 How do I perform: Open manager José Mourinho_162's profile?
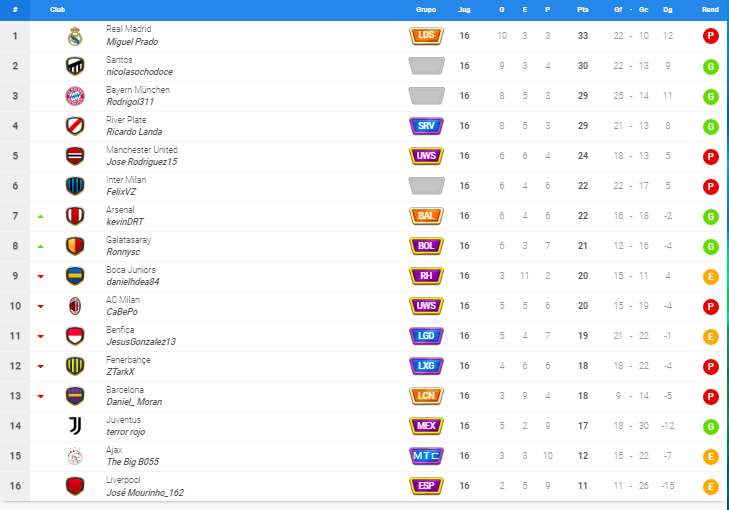pyautogui.click(x=145, y=492)
